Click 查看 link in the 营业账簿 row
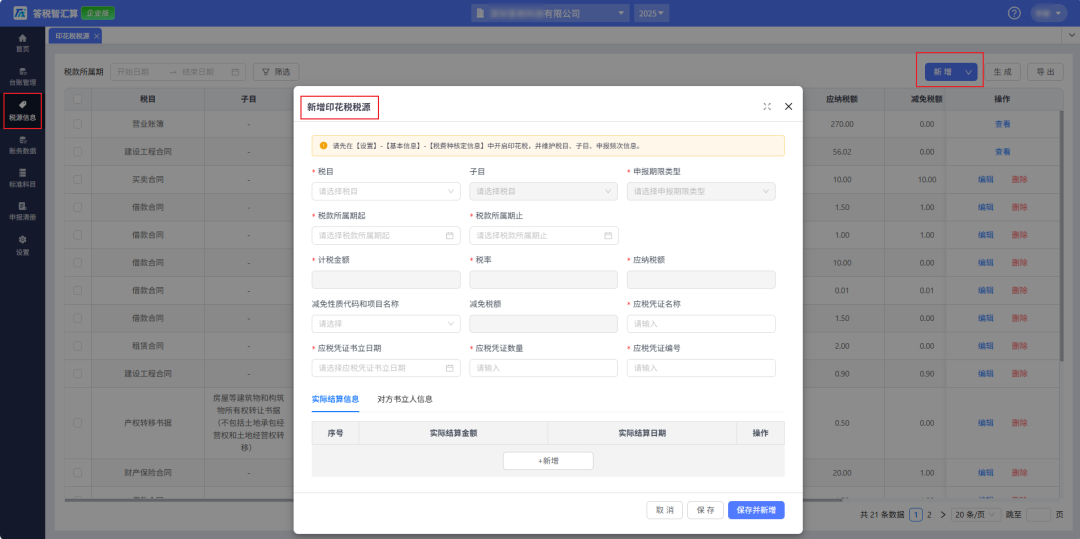The image size is (1080, 539). pos(1002,124)
